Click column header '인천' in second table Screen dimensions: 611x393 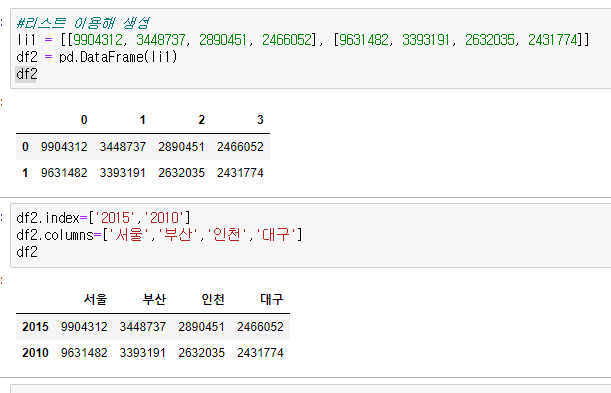[x=213, y=299]
